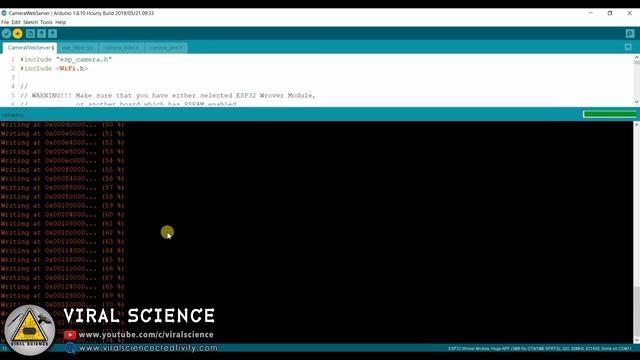Click the editor scrollbar down arrow
The width and height of the screenshot is (640, 360).
636,102
